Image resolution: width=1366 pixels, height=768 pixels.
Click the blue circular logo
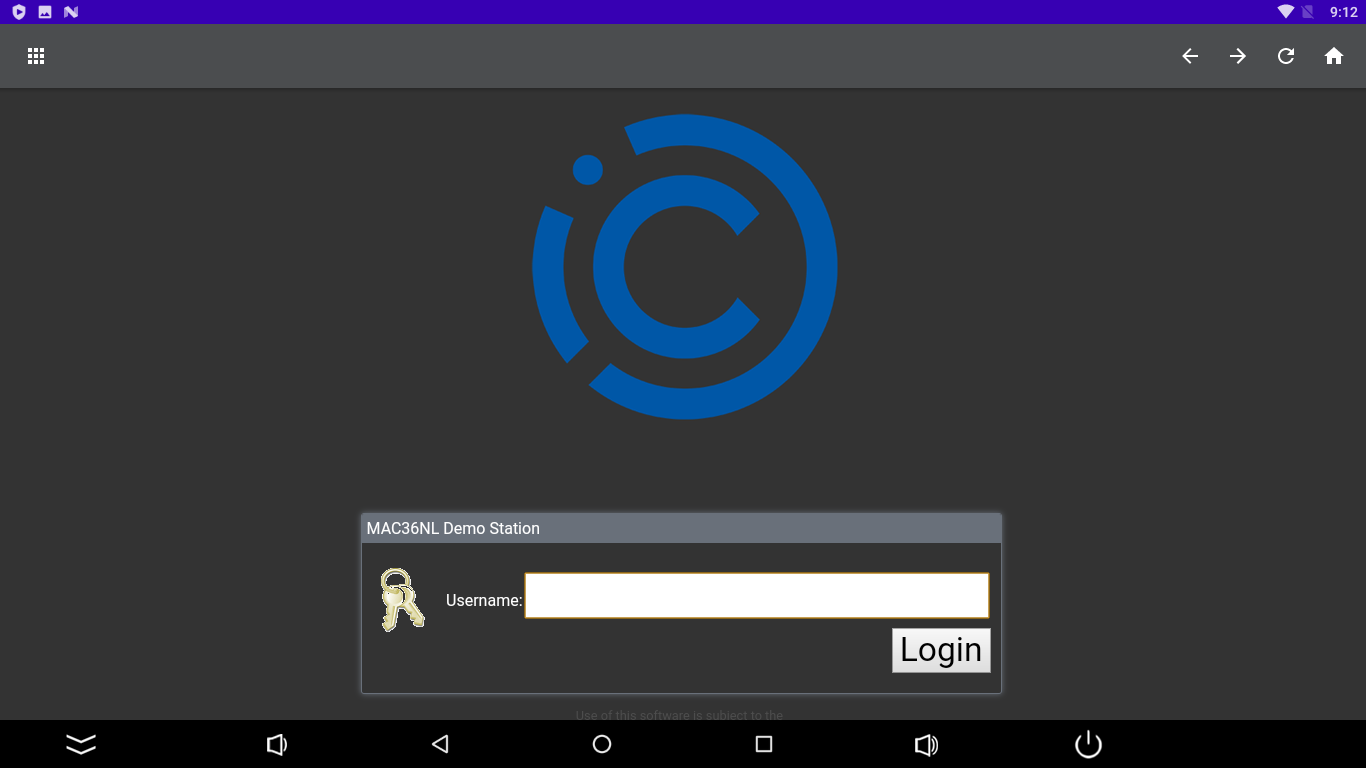685,267
